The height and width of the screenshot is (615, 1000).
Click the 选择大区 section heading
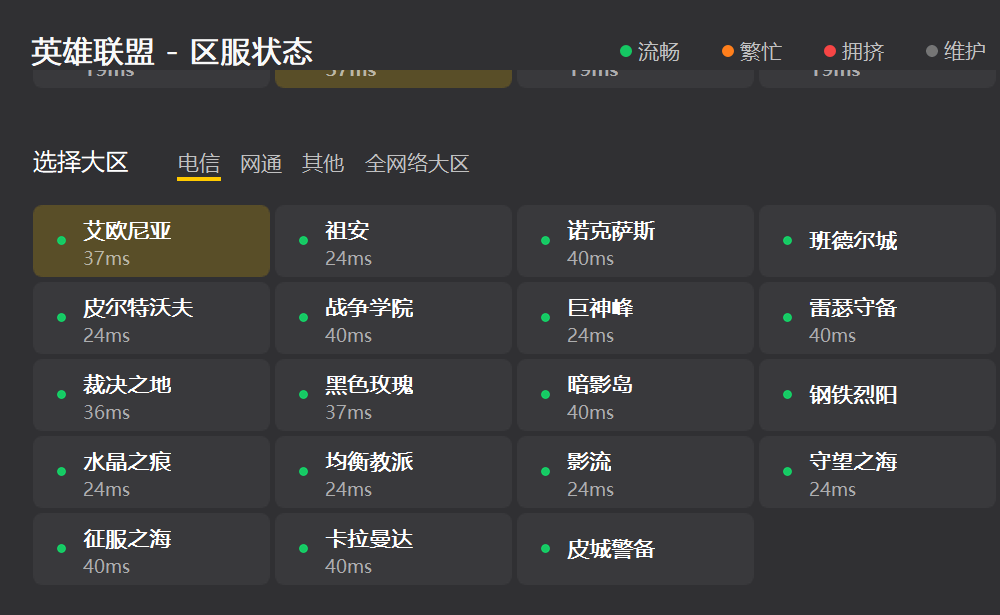coord(80,163)
